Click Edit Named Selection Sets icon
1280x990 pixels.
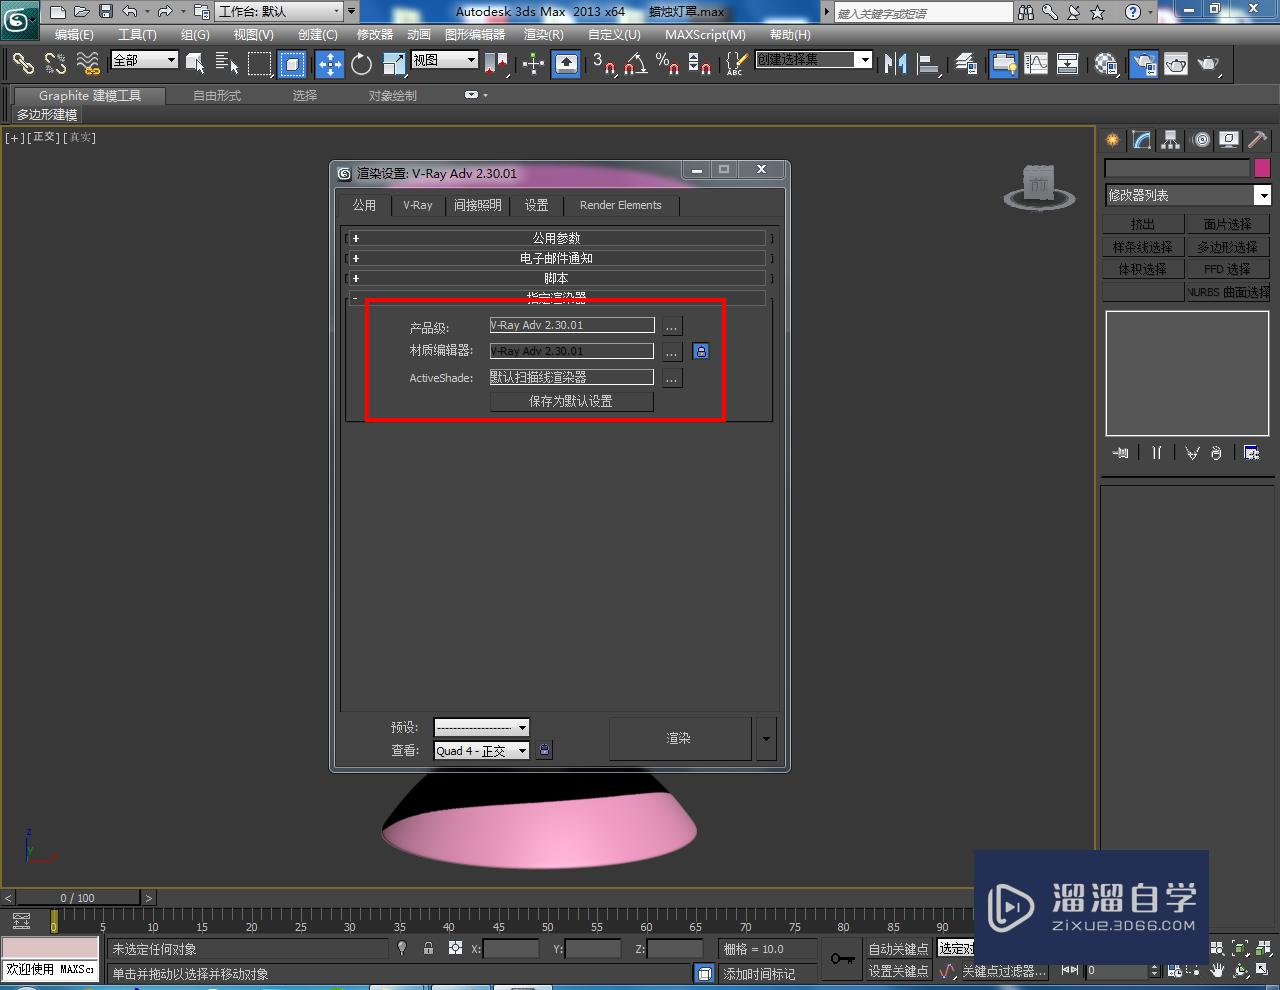[x=736, y=64]
